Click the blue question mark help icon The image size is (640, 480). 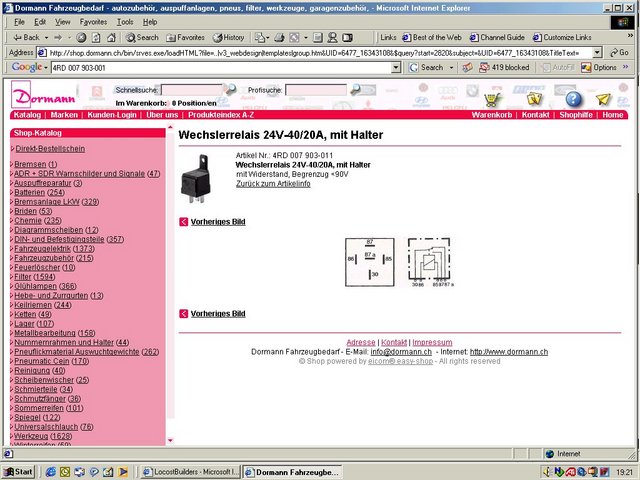573,99
